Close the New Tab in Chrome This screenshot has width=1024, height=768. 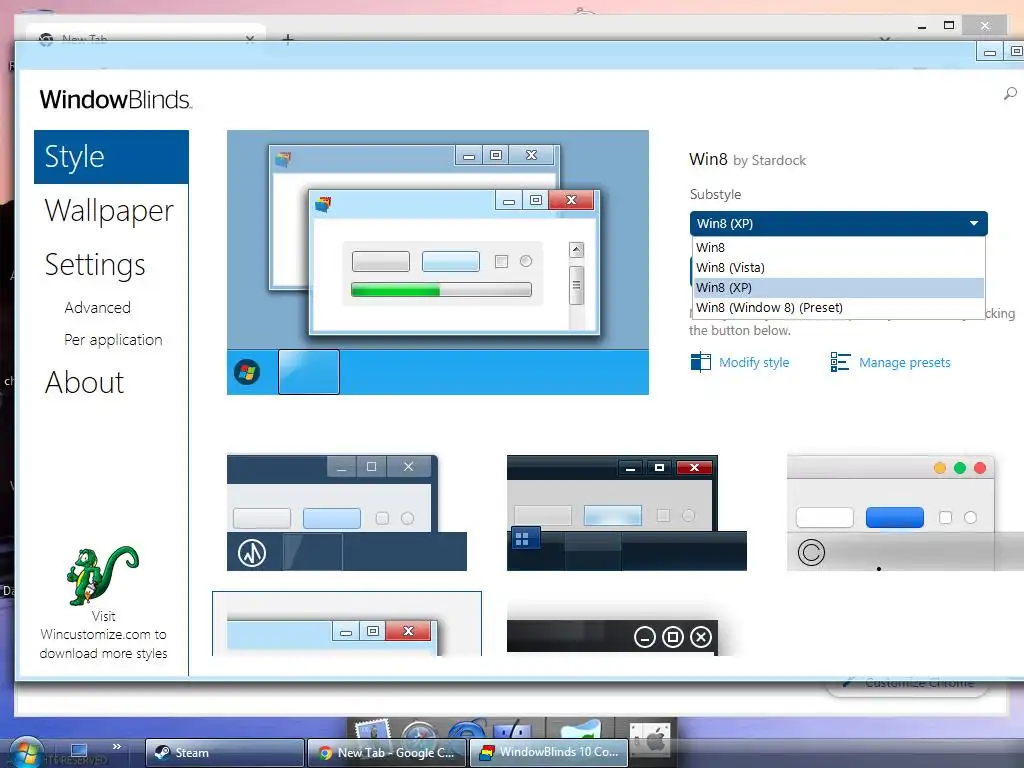tap(249, 40)
